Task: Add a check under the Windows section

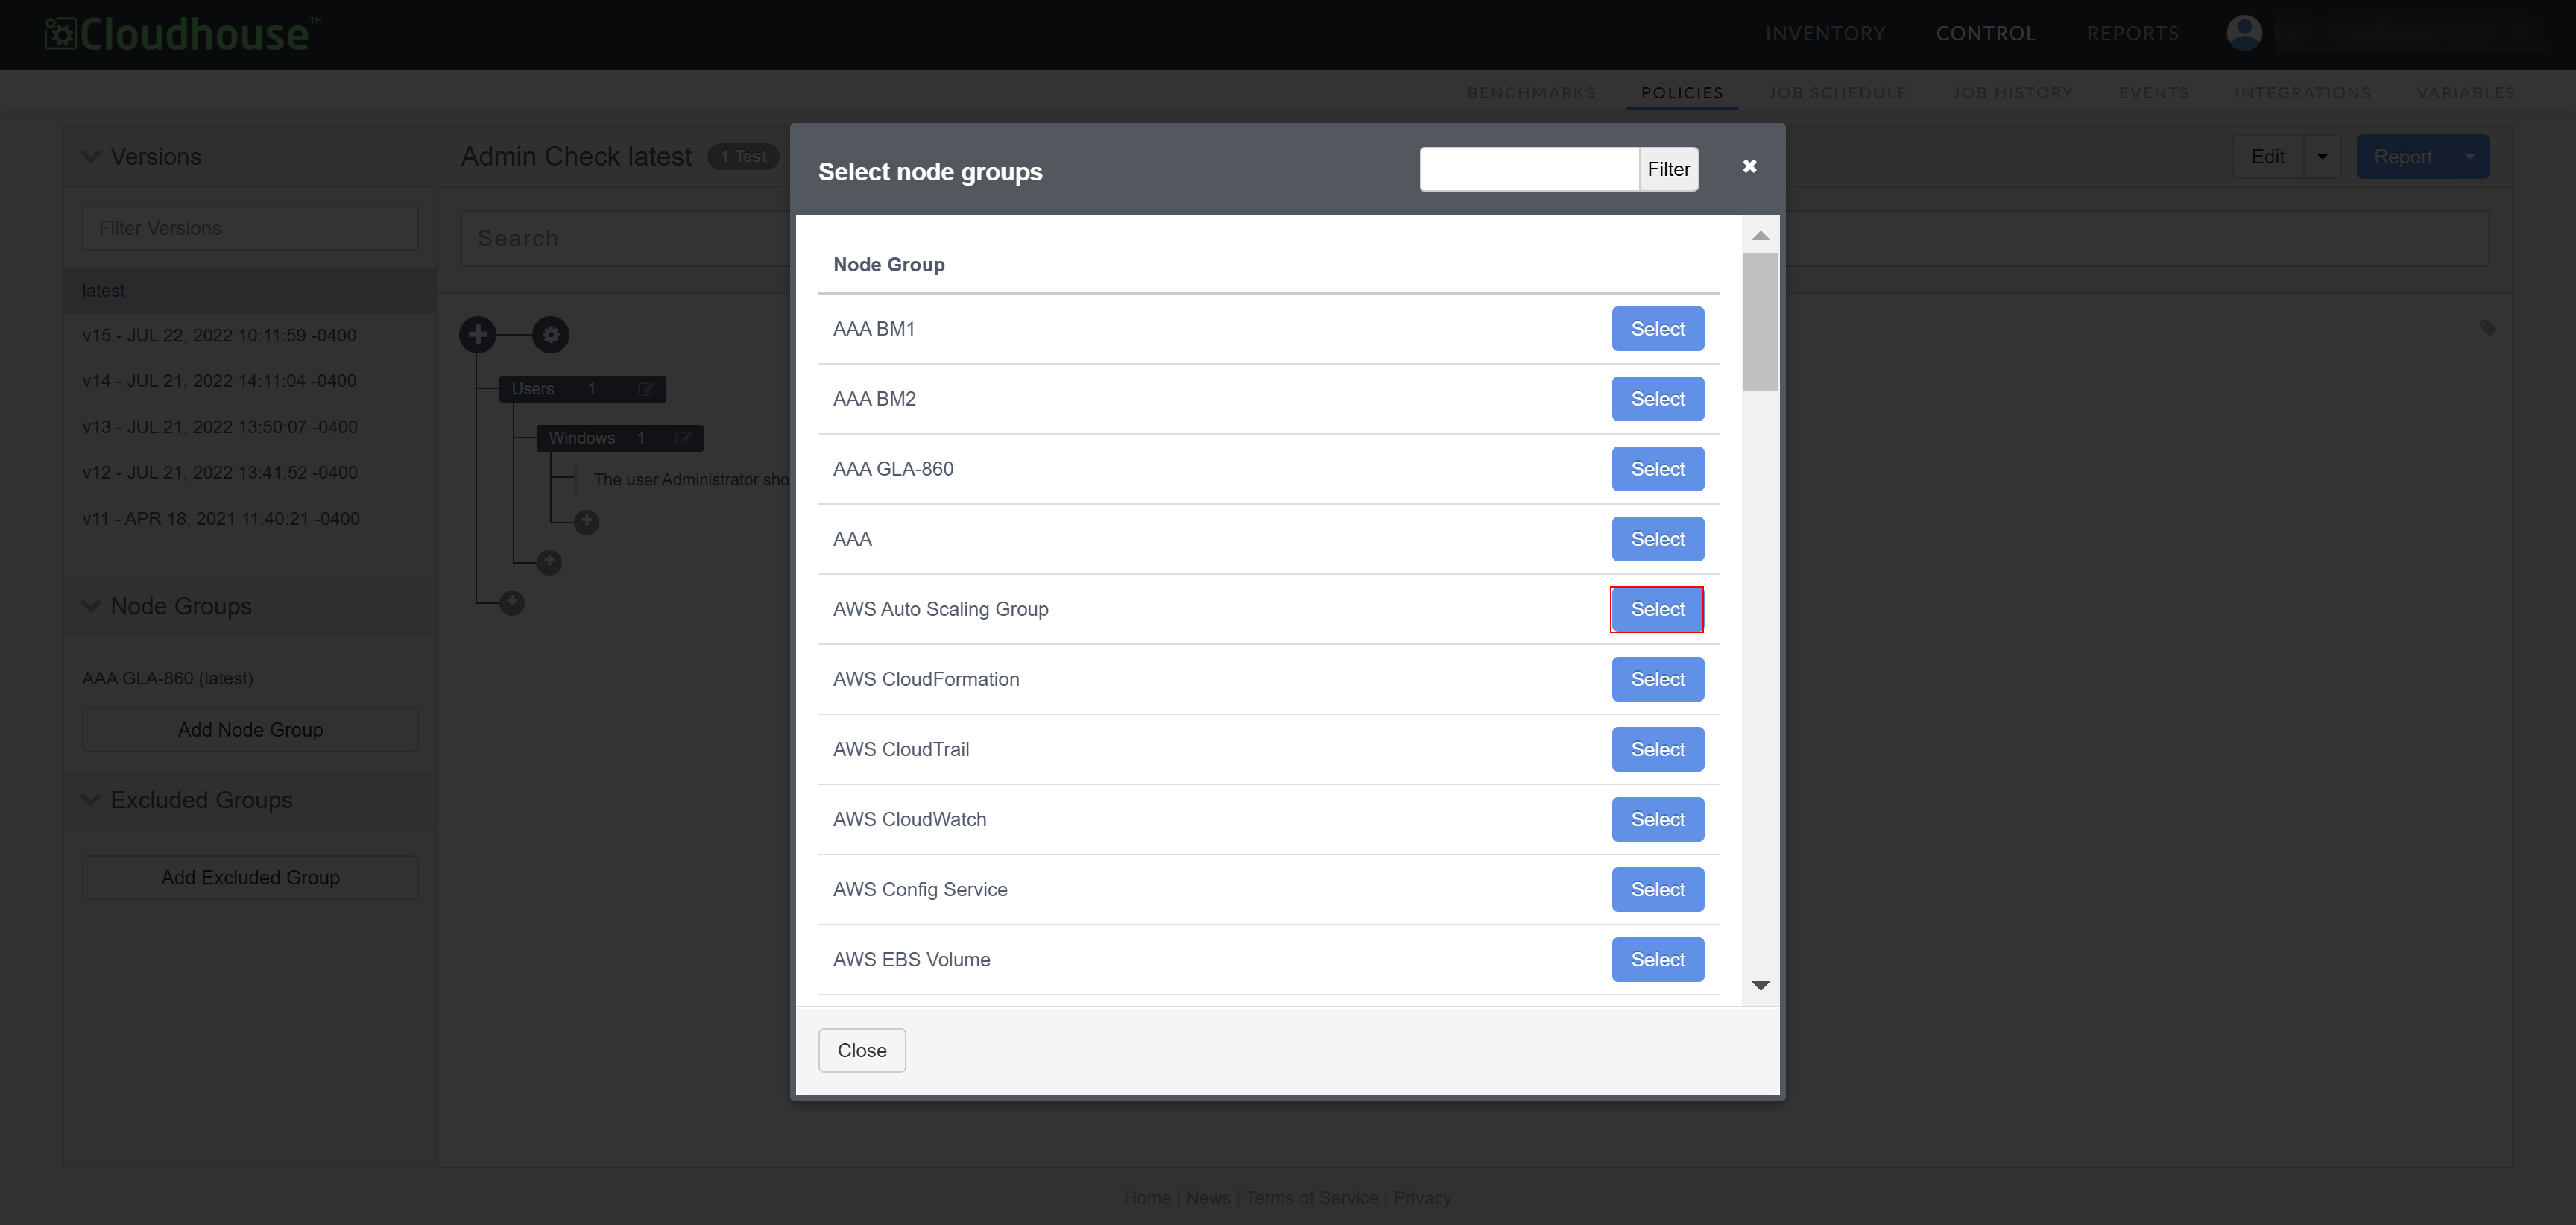Action: [x=587, y=522]
